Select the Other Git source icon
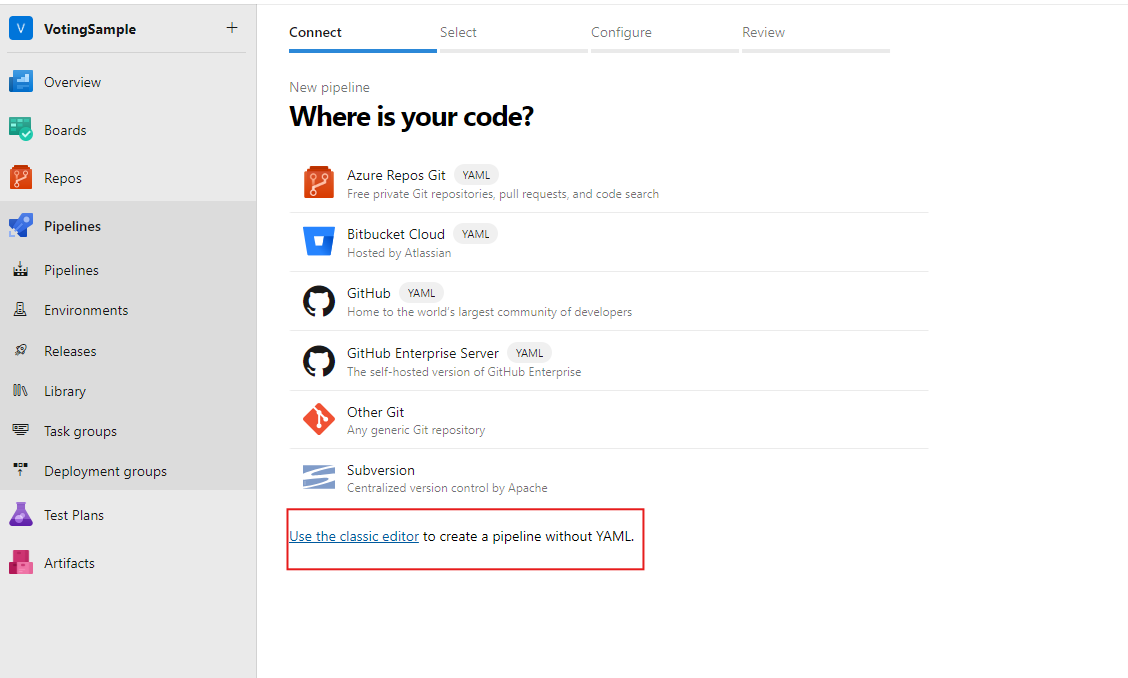The height and width of the screenshot is (678, 1128). (319, 419)
